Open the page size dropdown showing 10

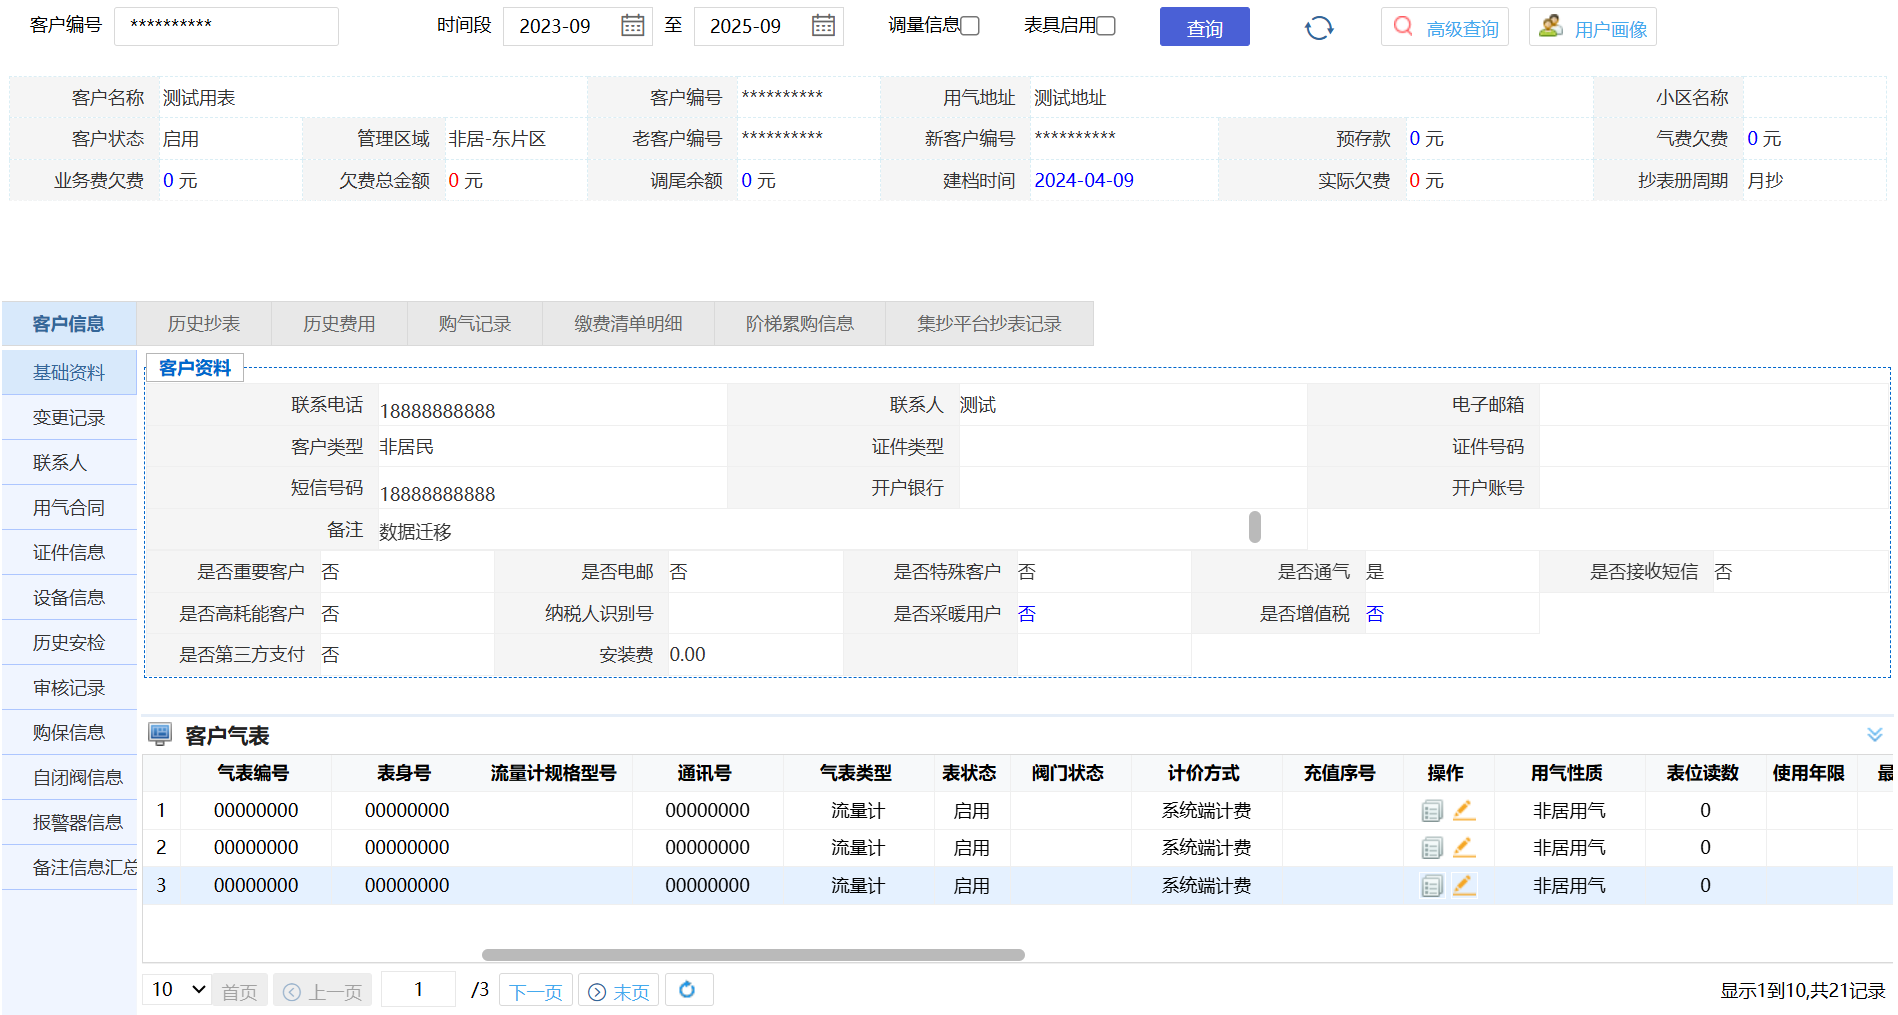(x=175, y=989)
